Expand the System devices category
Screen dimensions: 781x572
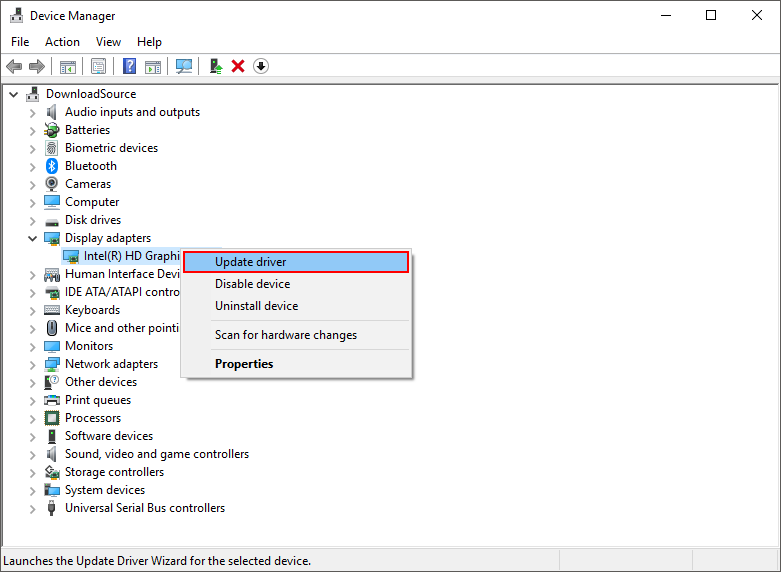(x=33, y=491)
